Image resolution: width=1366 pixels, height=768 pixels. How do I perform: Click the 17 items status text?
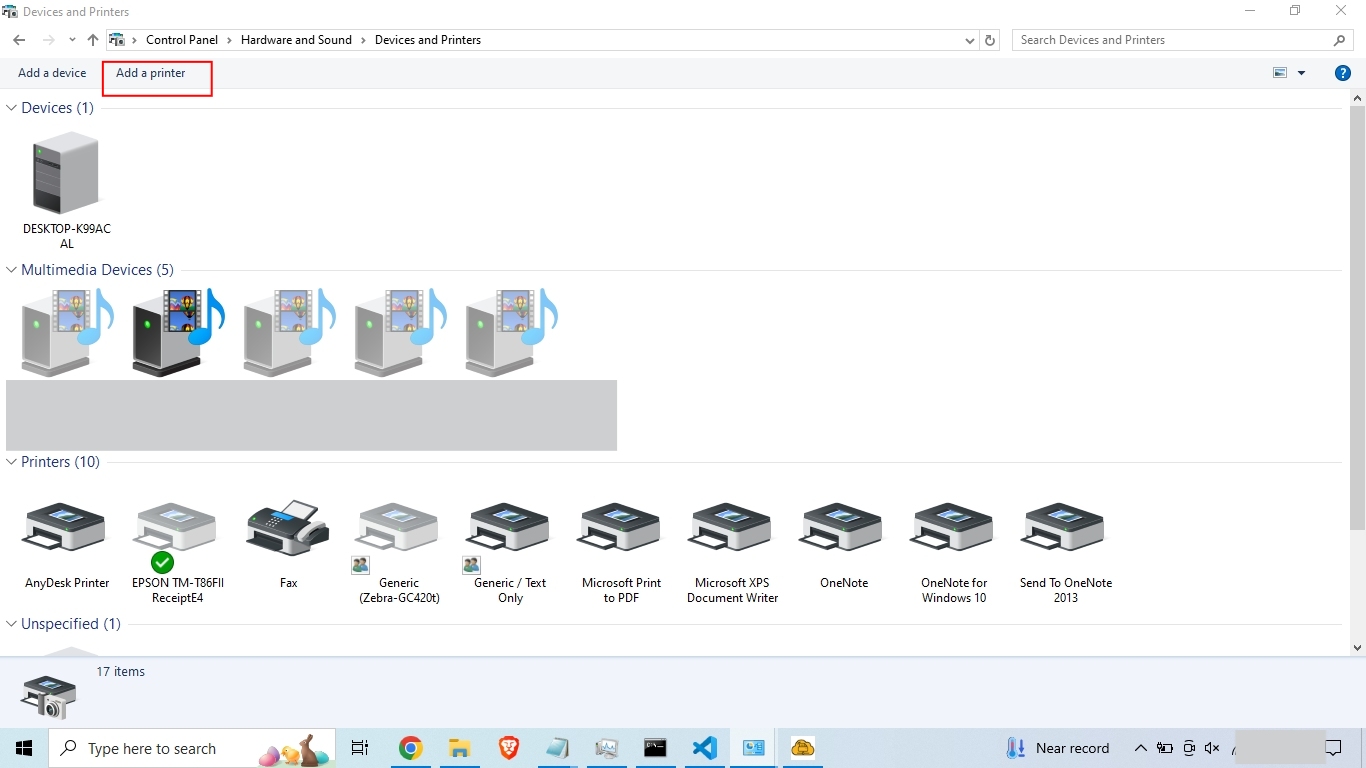(121, 672)
